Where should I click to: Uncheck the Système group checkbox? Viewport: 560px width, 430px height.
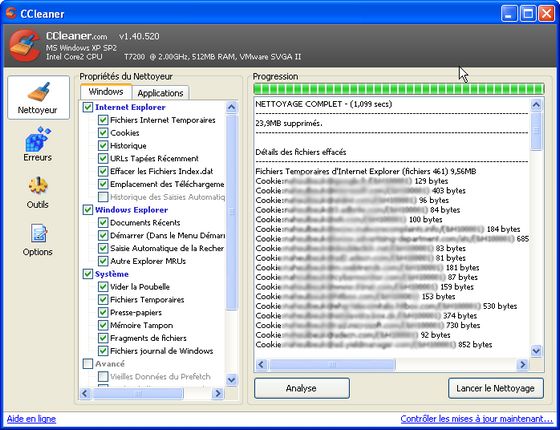pyautogui.click(x=88, y=274)
